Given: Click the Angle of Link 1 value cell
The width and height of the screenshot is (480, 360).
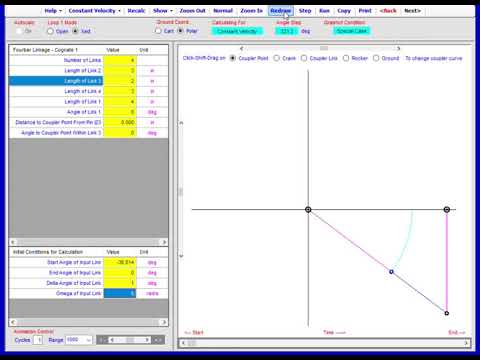Looking at the screenshot, I should pos(120,112).
